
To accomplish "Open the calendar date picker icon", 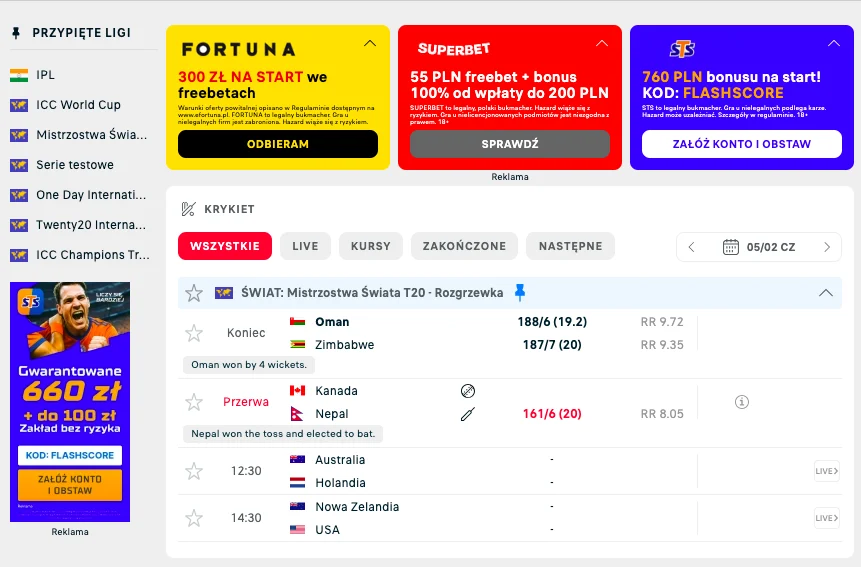I will click(x=731, y=247).
